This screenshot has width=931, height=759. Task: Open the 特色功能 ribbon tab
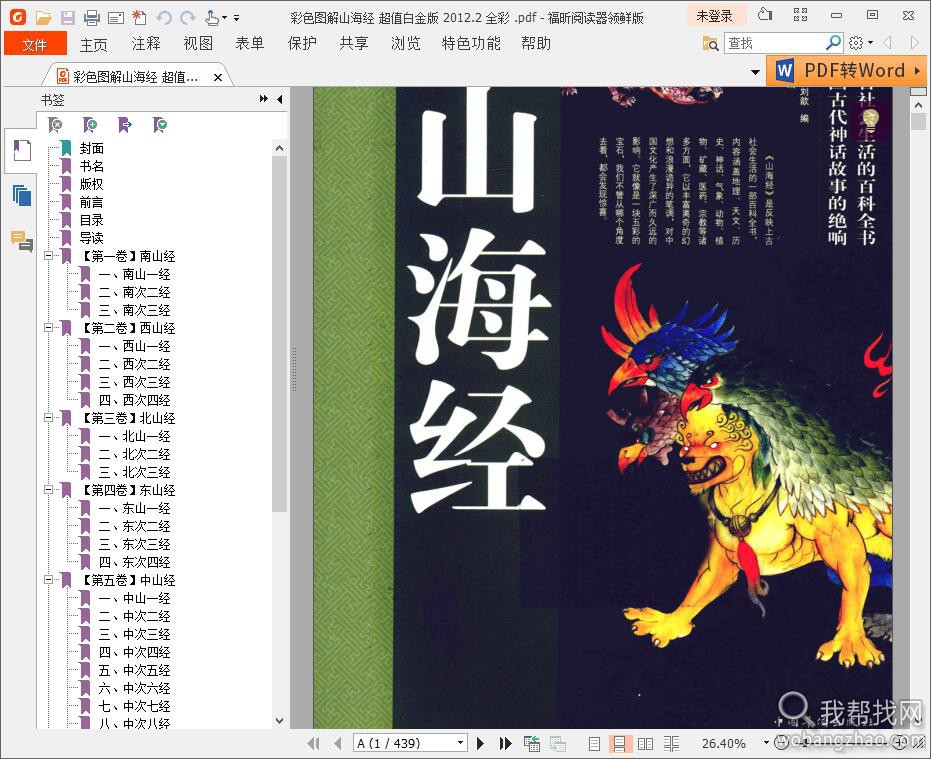point(471,43)
